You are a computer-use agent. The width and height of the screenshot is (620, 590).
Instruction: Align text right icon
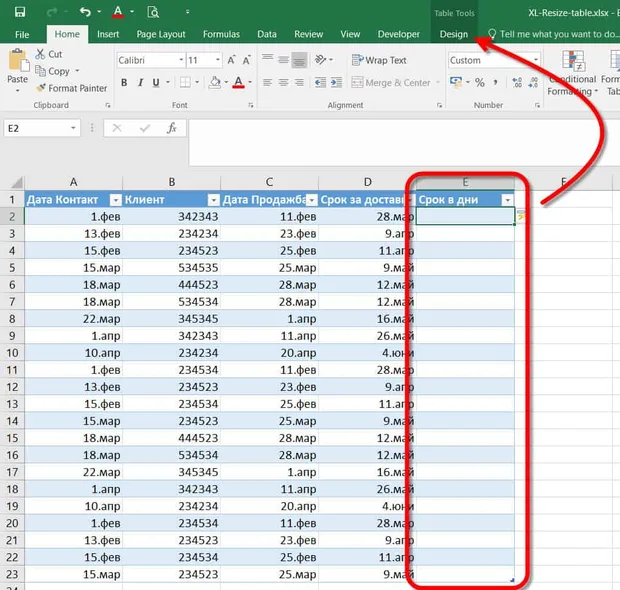(x=299, y=83)
